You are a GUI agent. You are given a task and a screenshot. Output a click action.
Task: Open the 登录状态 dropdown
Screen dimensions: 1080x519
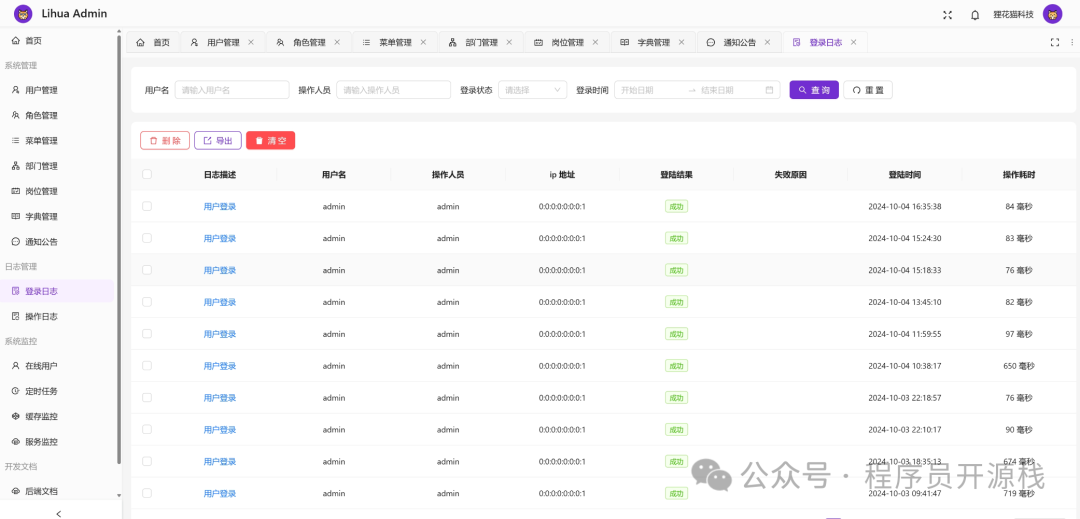click(x=532, y=90)
